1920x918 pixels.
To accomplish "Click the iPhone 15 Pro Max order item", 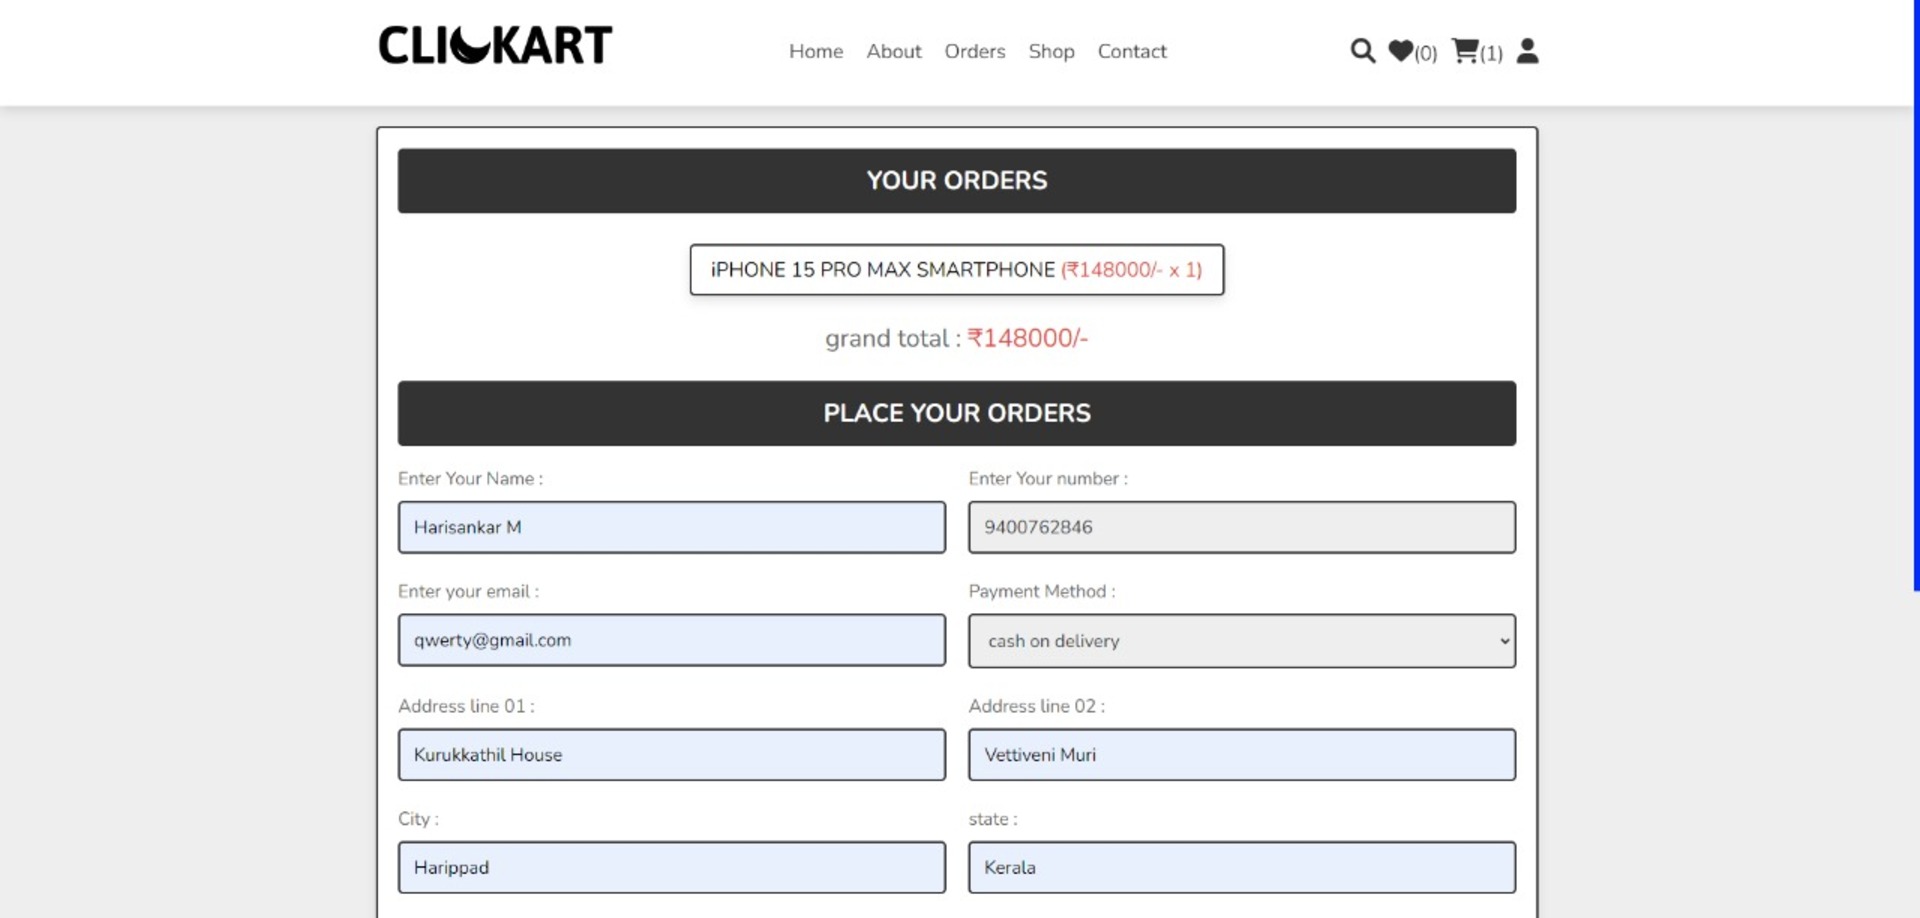I will coord(957,270).
